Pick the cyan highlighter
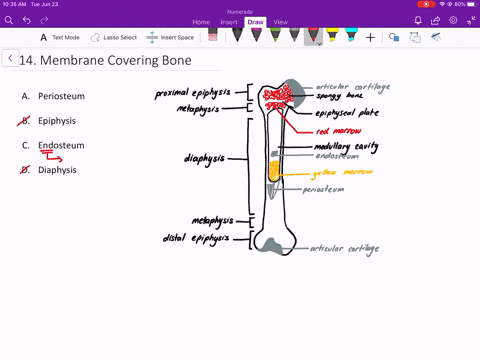 point(351,35)
